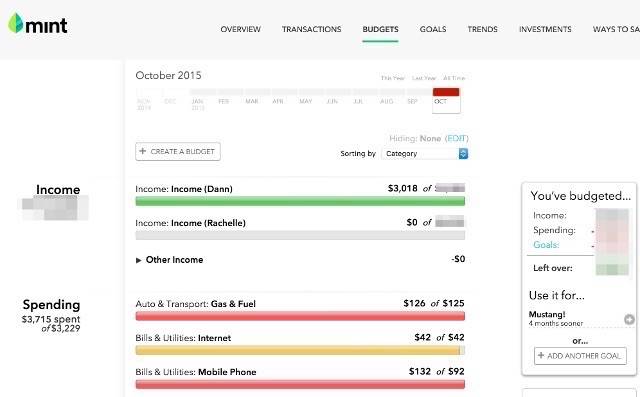Click the Left over label
This screenshot has width=640, height=397.
pos(553,268)
